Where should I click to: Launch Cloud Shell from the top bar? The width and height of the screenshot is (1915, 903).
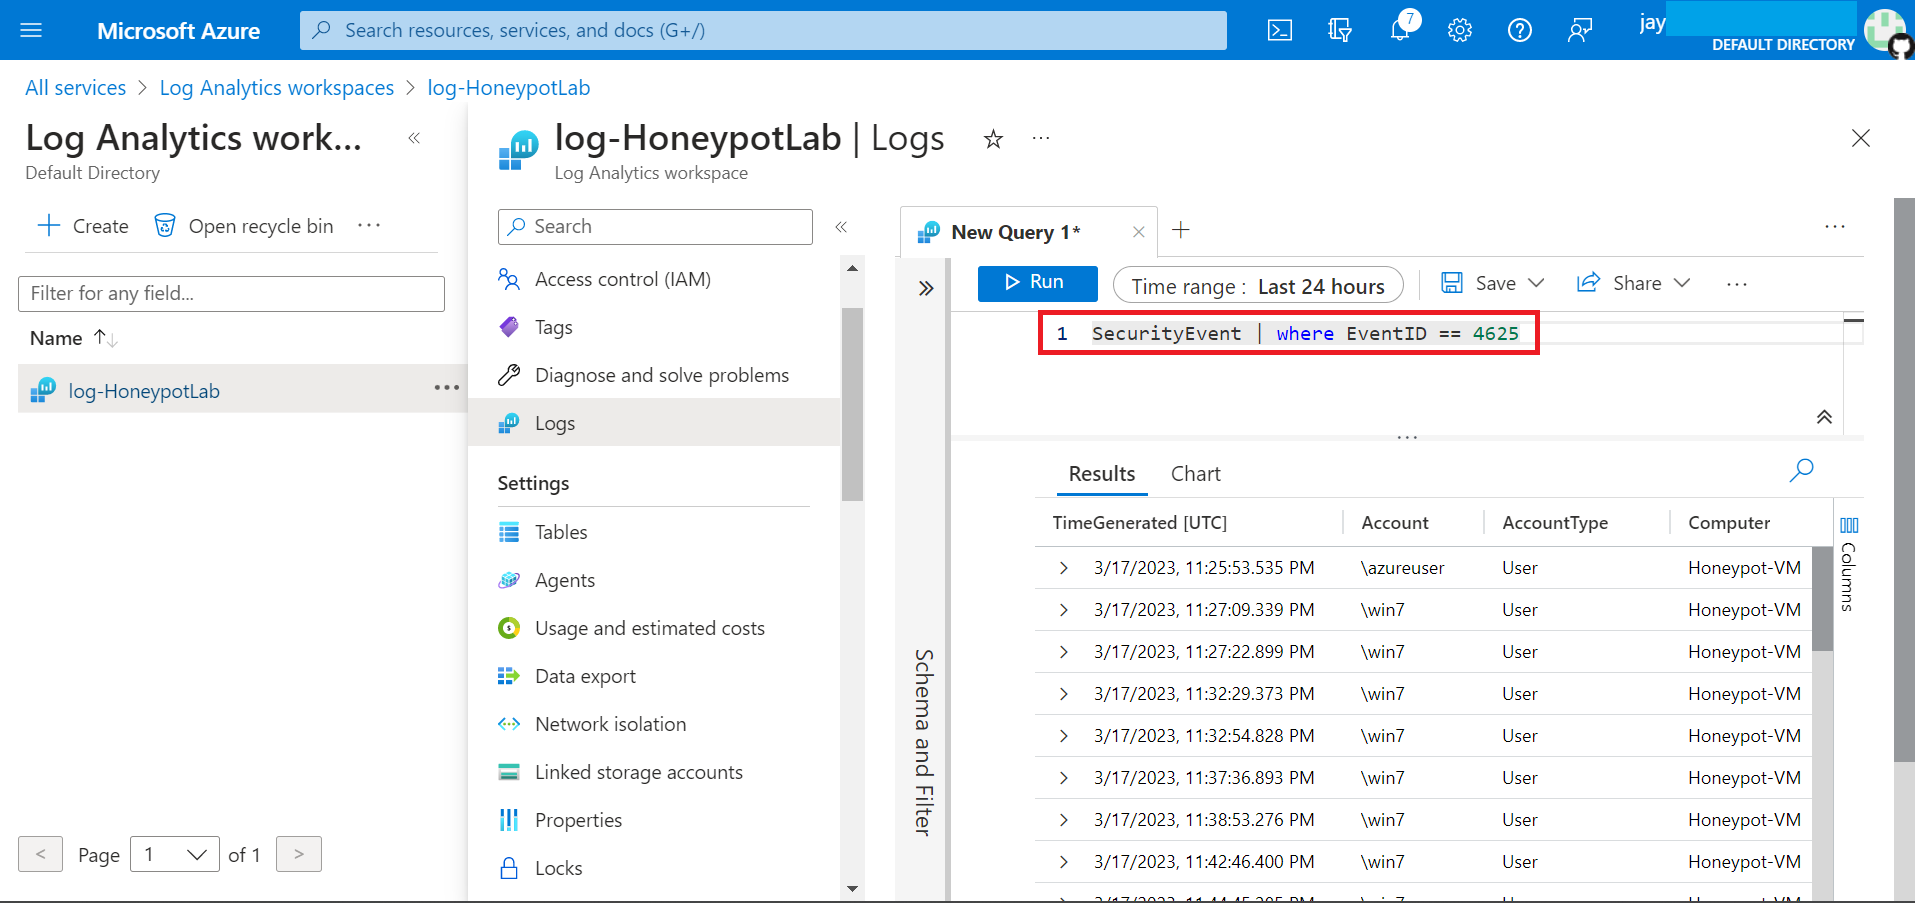point(1280,30)
